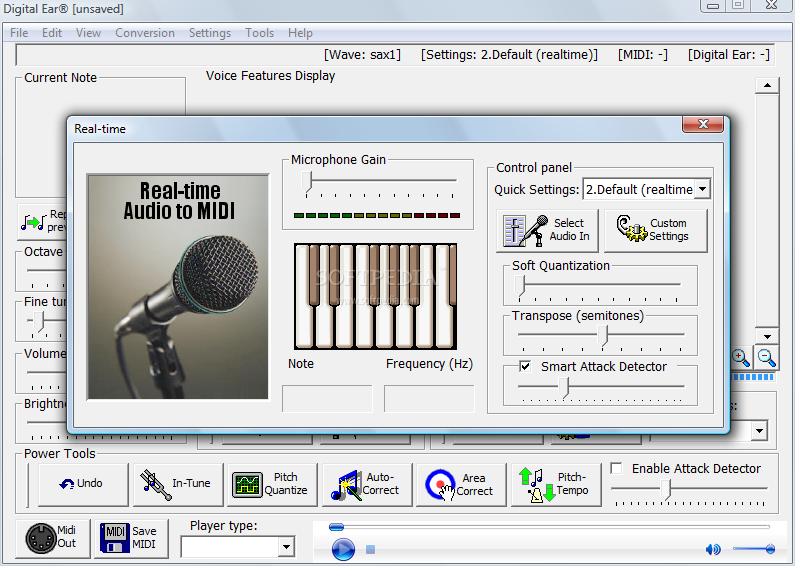Image resolution: width=795 pixels, height=566 pixels.
Task: Open the Tools menu
Action: pos(260,33)
